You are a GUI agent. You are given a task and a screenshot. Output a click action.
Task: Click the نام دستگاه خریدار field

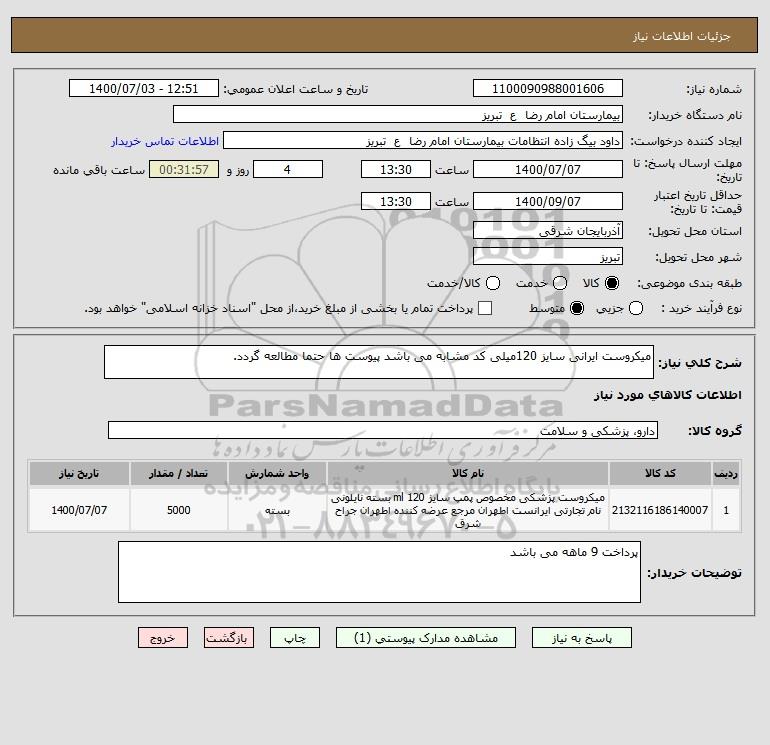(x=398, y=114)
